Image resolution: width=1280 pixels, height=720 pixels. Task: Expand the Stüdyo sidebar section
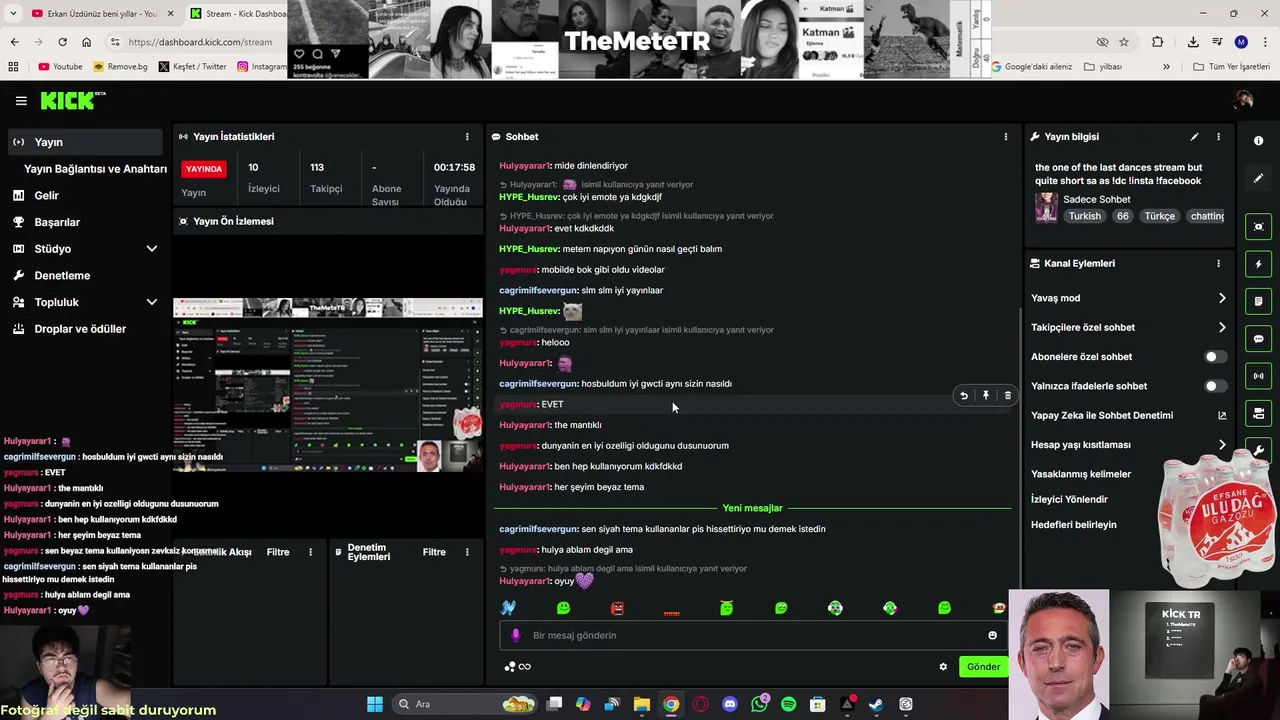coord(152,249)
